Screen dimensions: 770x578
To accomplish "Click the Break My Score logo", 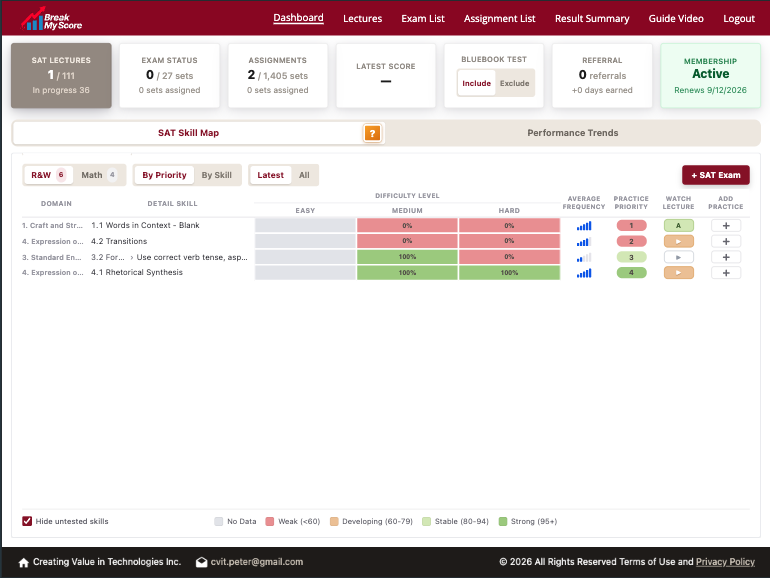I will 52,19.
